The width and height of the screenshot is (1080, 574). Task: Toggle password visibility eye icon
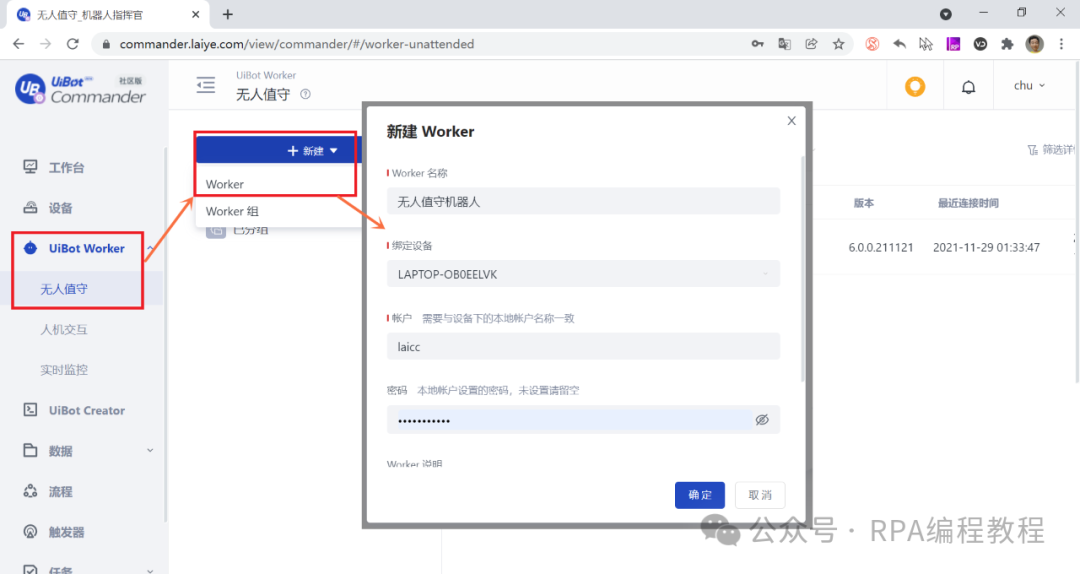pos(762,420)
